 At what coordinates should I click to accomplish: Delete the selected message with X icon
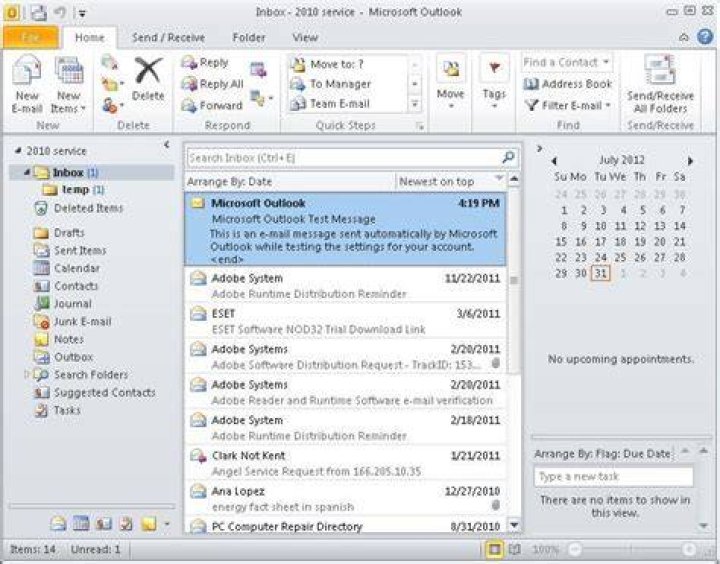tap(148, 79)
